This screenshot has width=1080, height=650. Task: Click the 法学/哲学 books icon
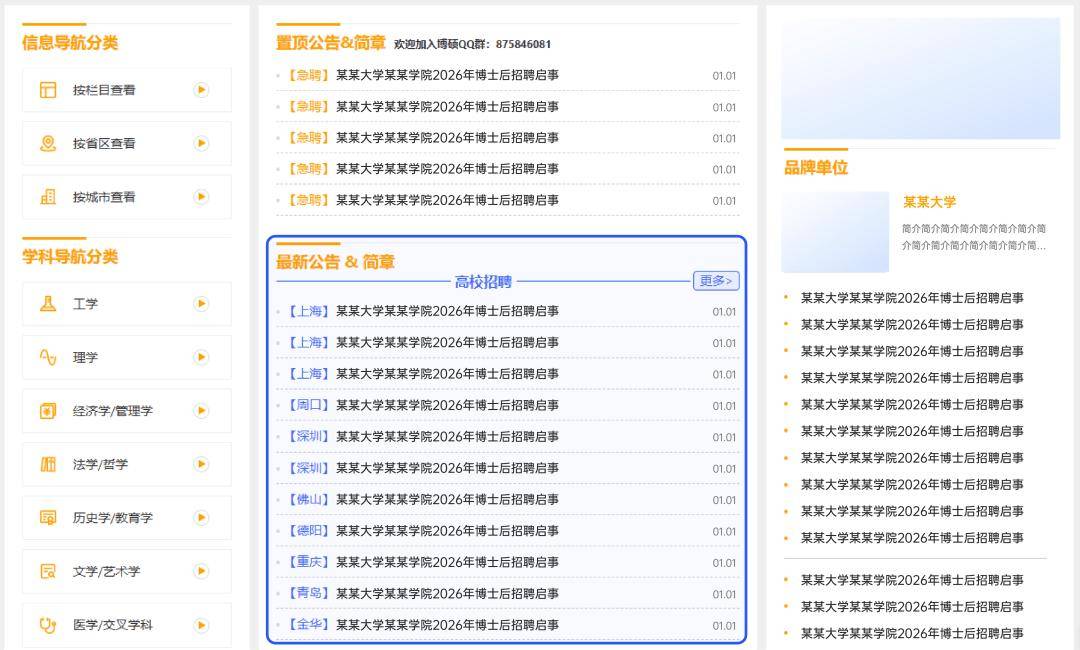[x=48, y=464]
